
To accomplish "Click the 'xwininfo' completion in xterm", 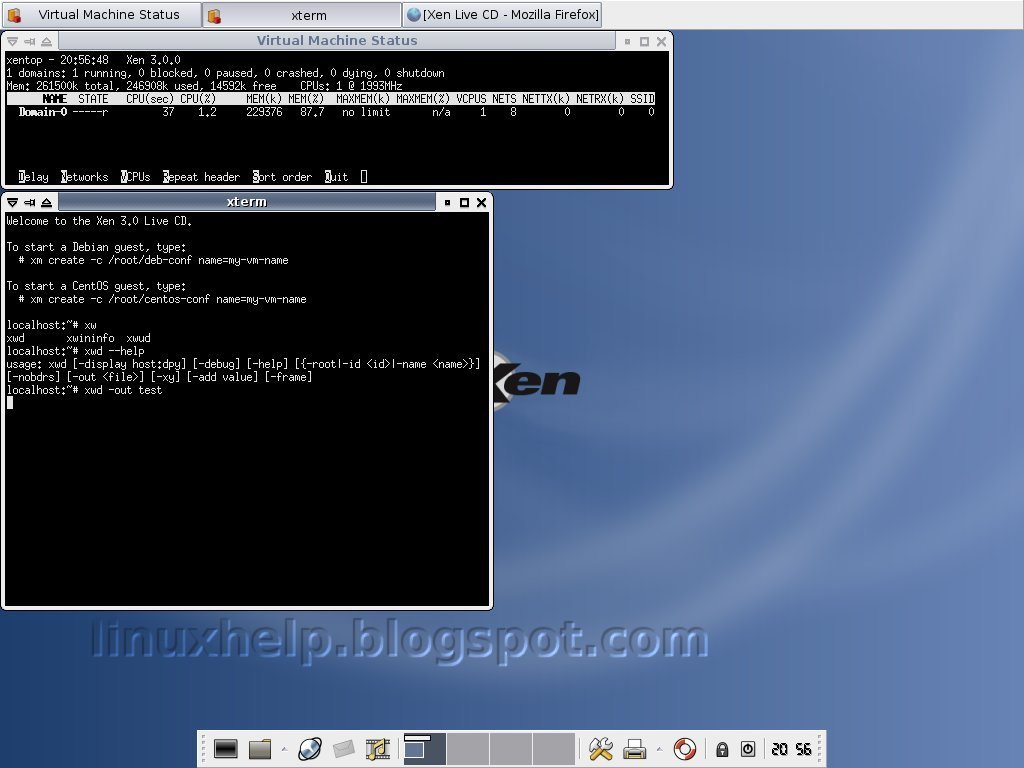I will (90, 338).
